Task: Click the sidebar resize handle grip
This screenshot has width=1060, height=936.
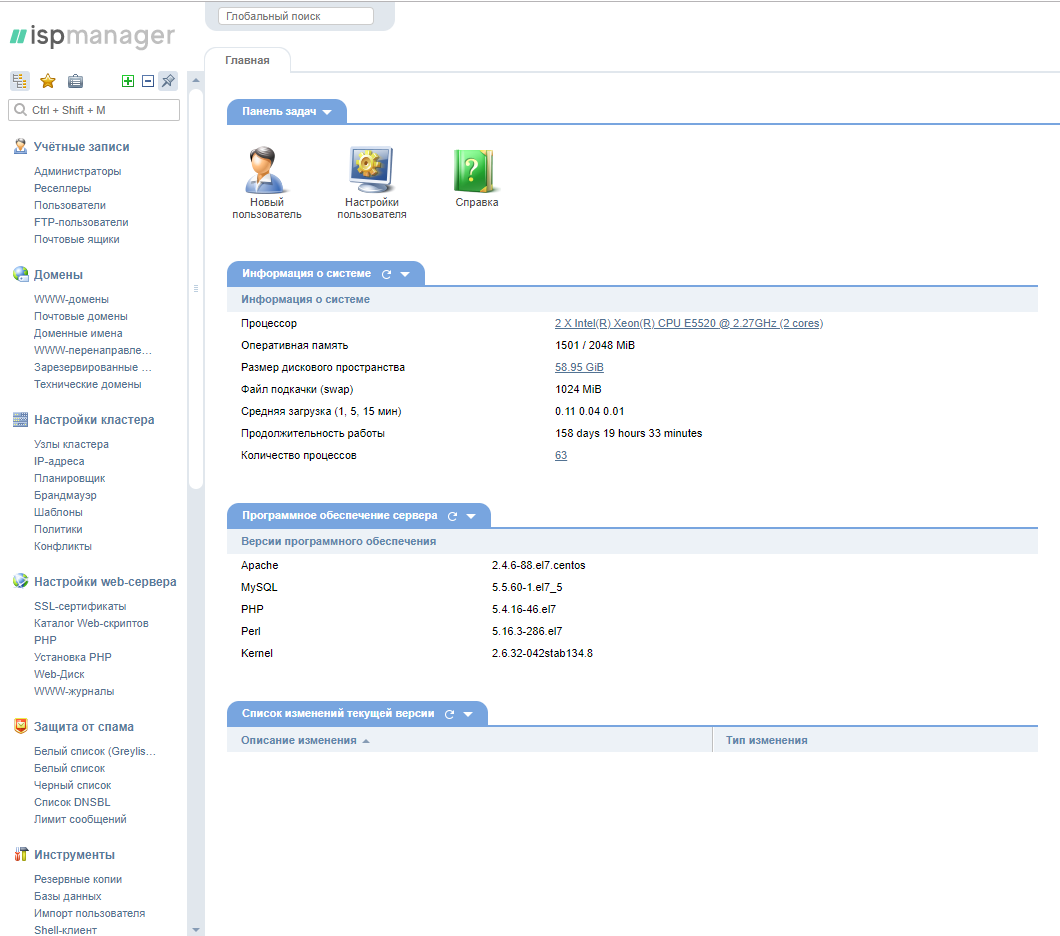Action: coord(196,289)
